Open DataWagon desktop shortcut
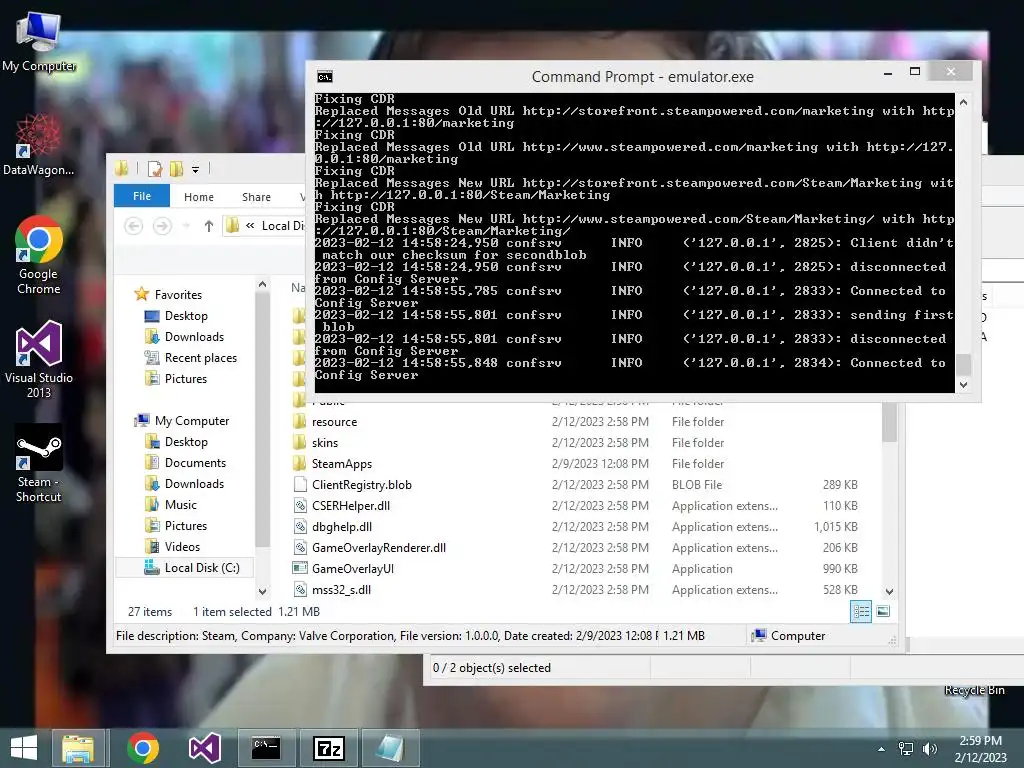 39,145
